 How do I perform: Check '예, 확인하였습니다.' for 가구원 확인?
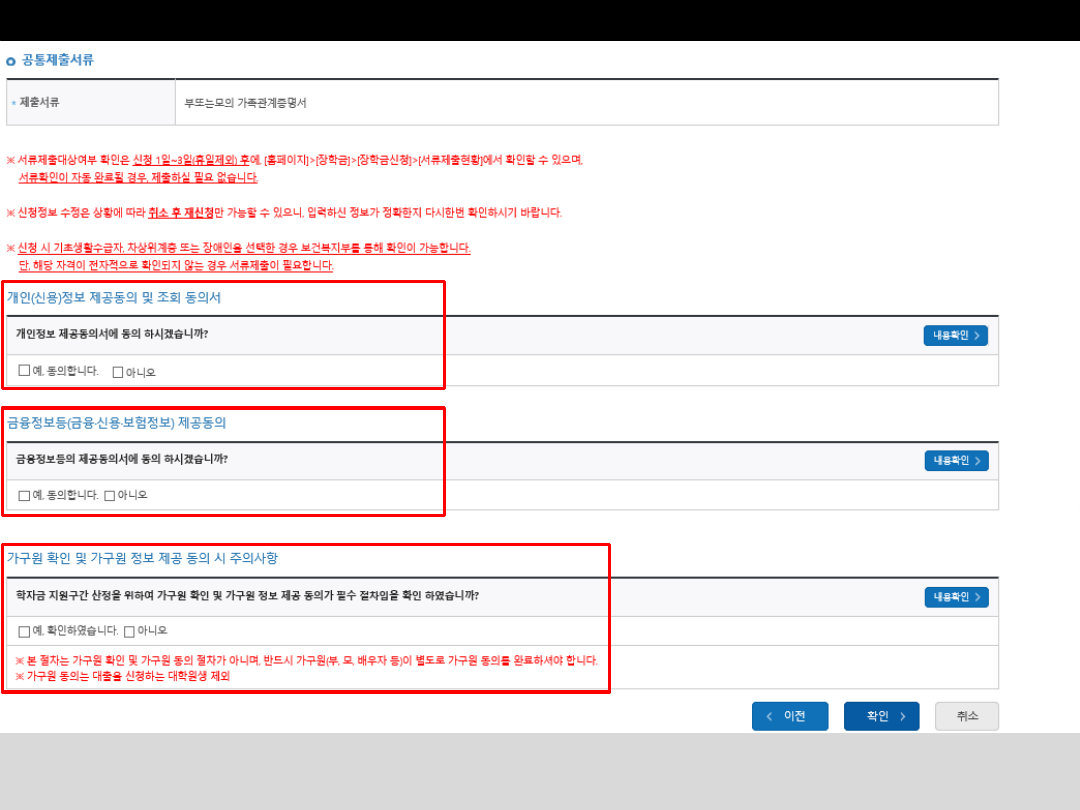point(24,631)
